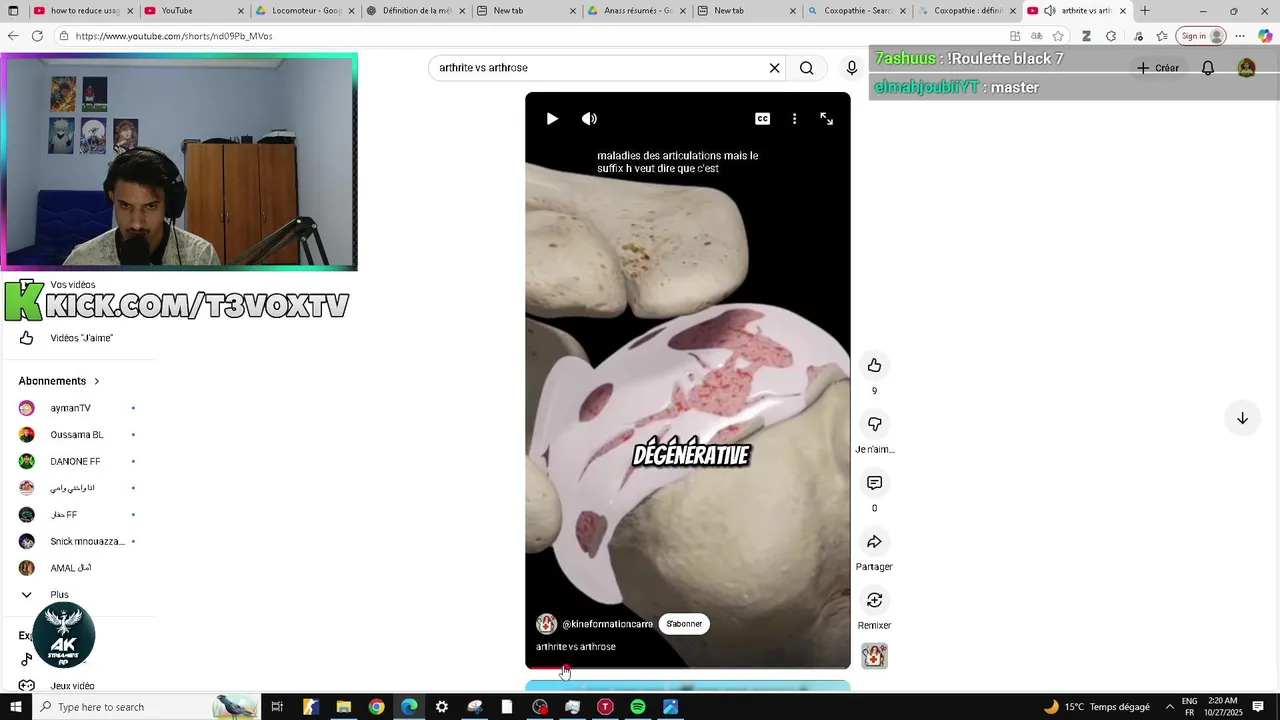1280x720 pixels.
Task: Open browser Sign in profile button
Action: click(1201, 36)
